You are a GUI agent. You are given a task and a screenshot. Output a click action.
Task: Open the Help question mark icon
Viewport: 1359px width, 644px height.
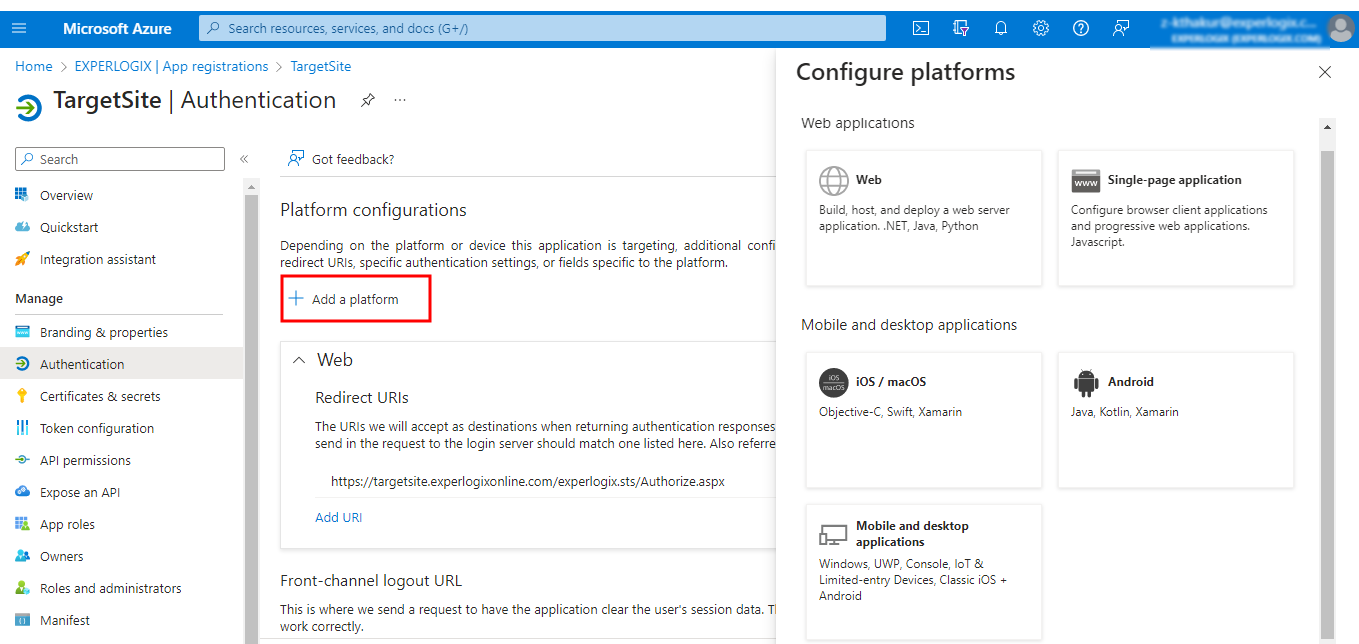coord(1081,28)
